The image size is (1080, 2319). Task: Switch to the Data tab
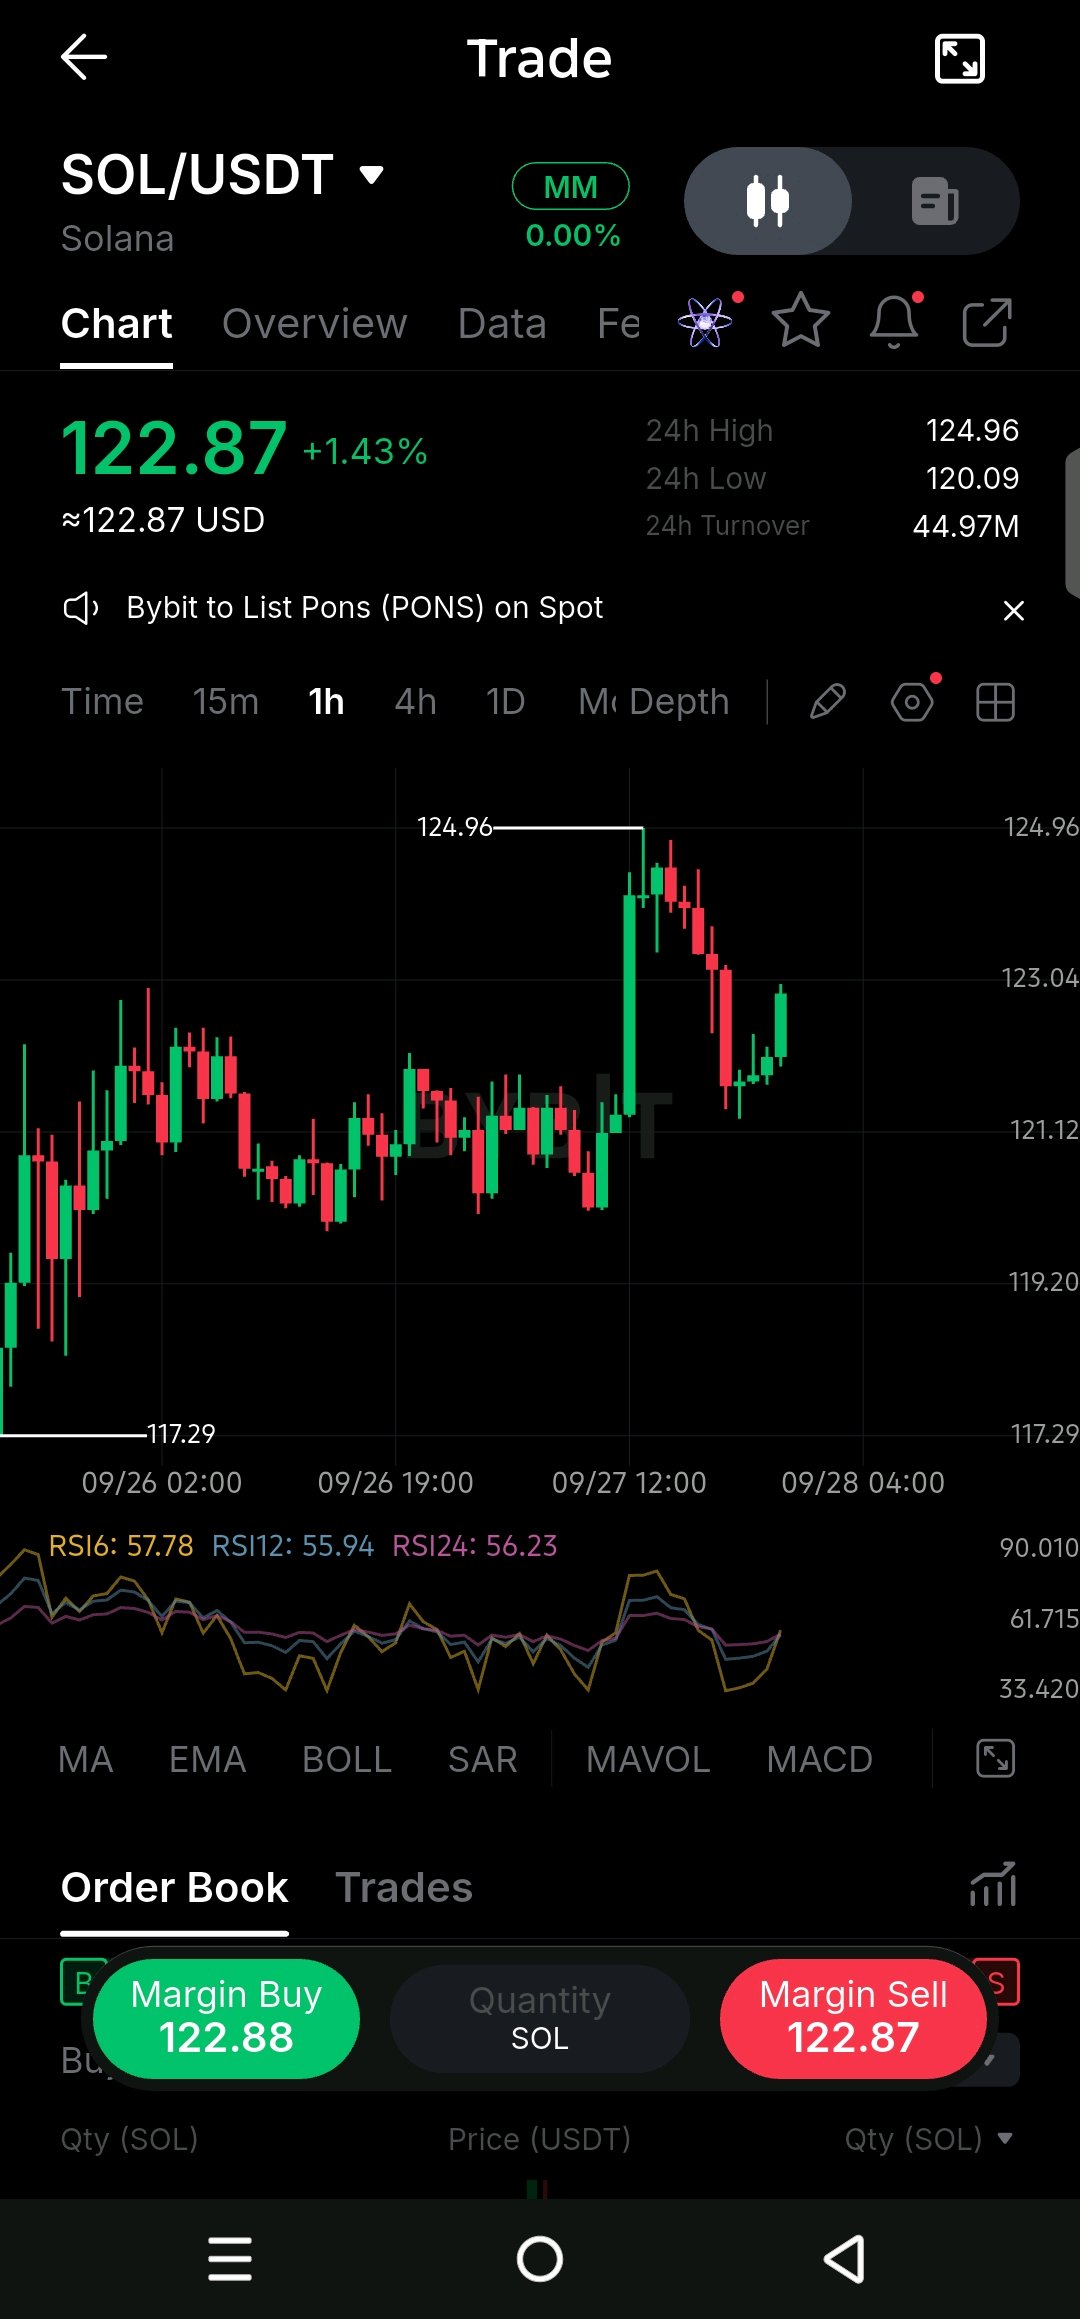click(502, 324)
